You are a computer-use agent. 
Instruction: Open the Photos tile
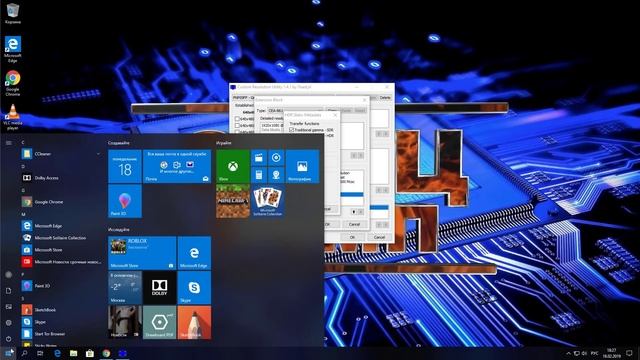pyautogui.click(x=302, y=167)
